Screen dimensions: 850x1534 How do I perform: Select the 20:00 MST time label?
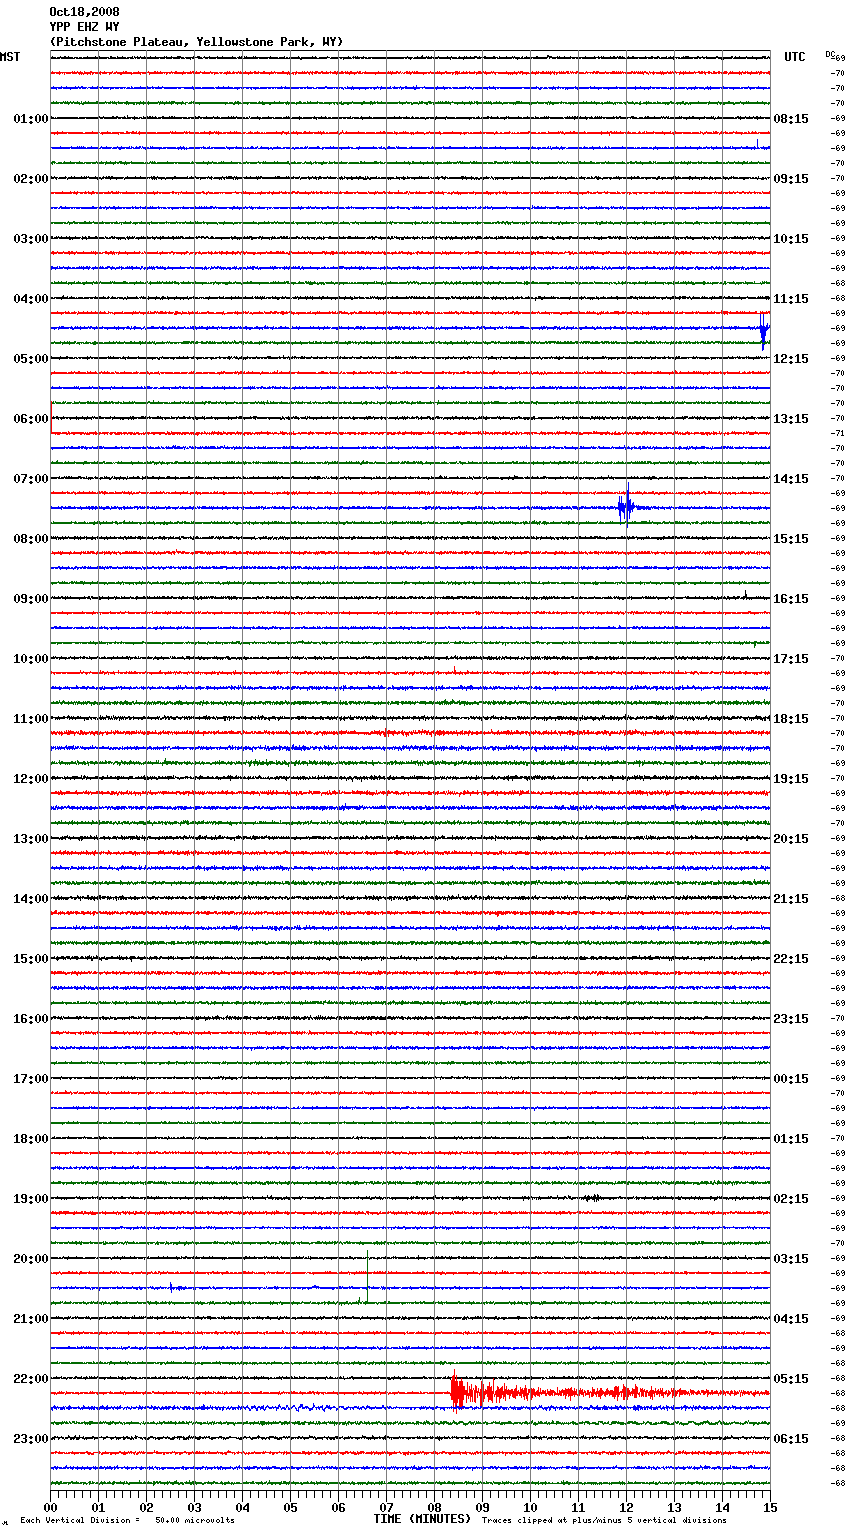point(31,1259)
